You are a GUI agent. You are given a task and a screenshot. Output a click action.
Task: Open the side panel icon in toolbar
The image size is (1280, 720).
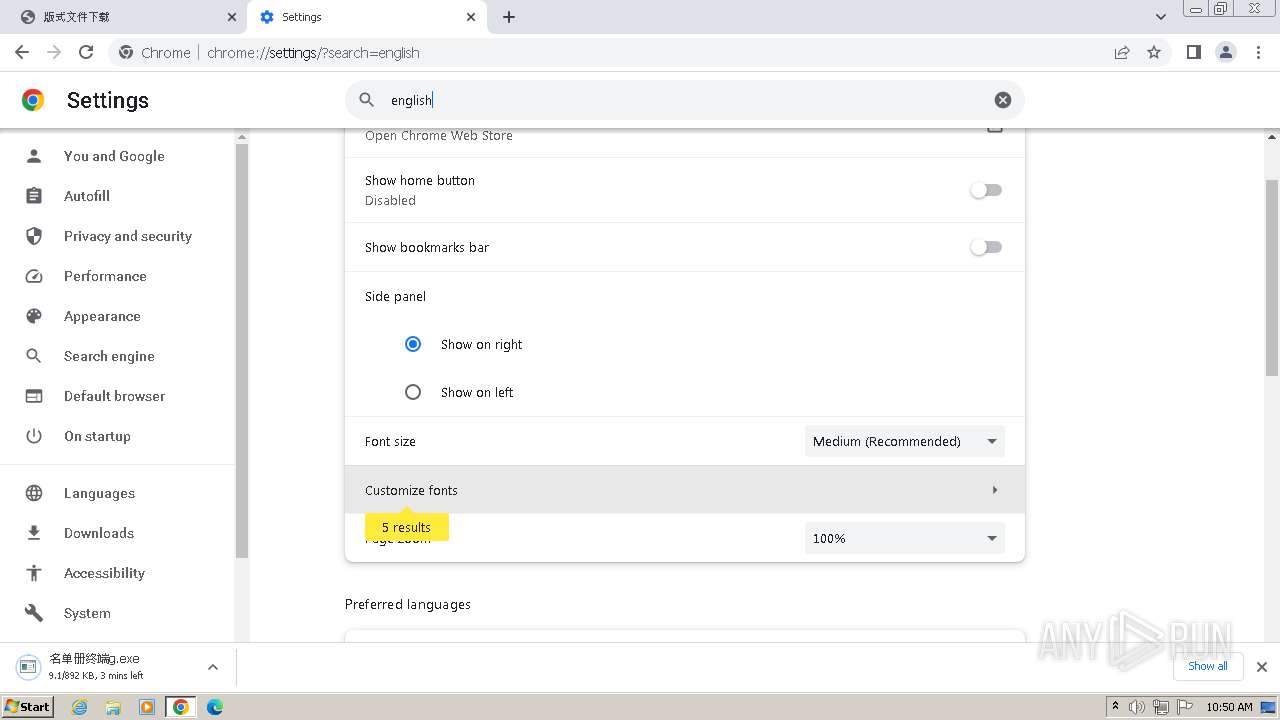[1193, 53]
